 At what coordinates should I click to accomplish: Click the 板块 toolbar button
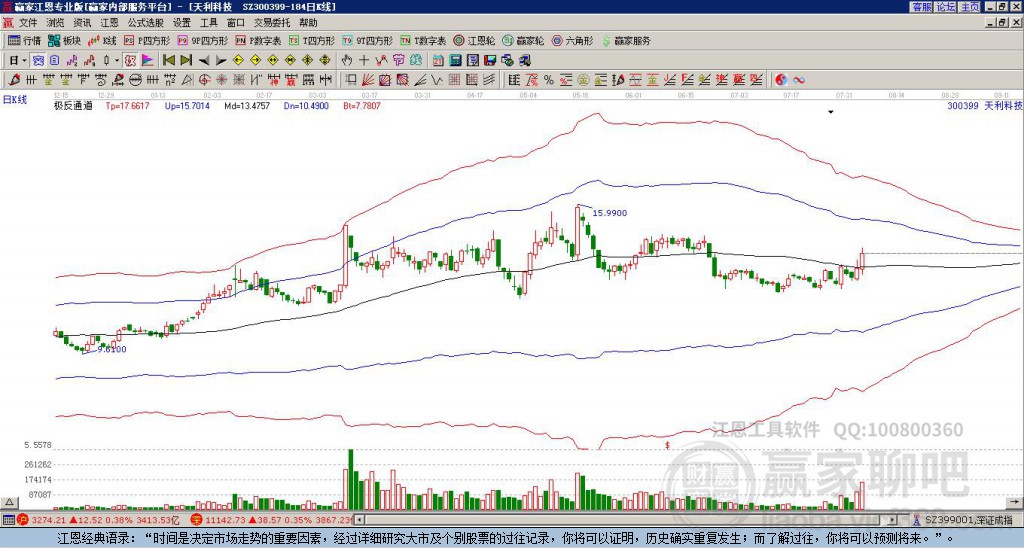click(64, 40)
